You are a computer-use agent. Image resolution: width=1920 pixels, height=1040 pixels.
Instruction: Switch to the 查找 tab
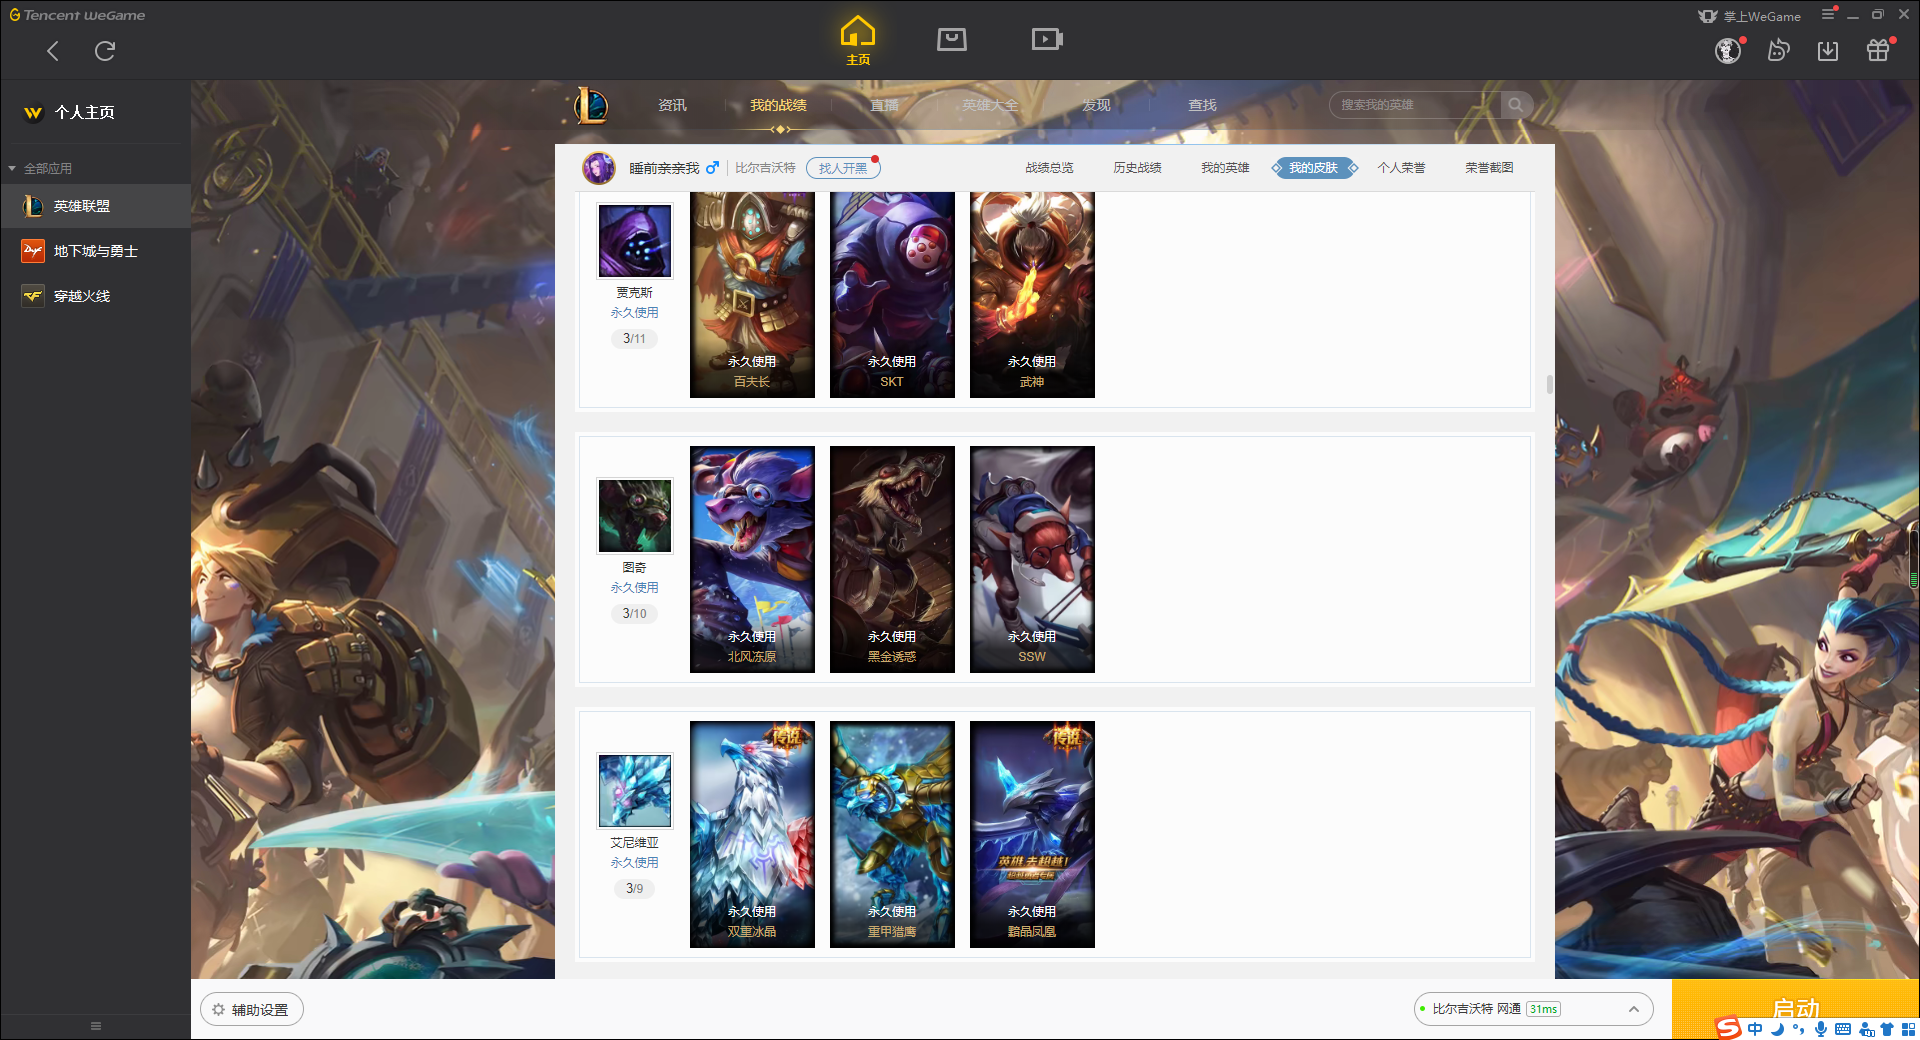pyautogui.click(x=1202, y=105)
